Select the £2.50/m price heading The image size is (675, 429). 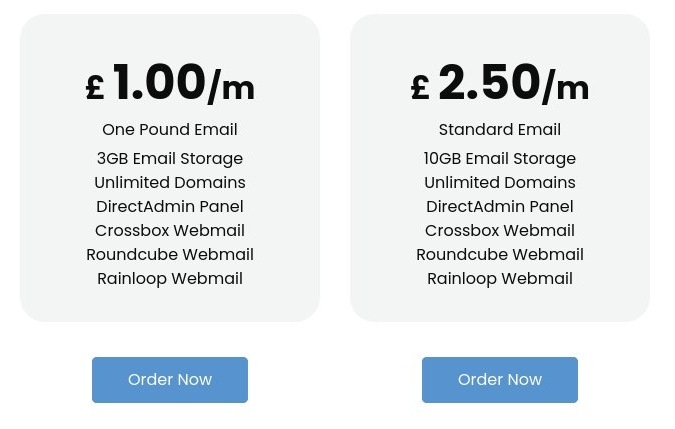pos(500,83)
